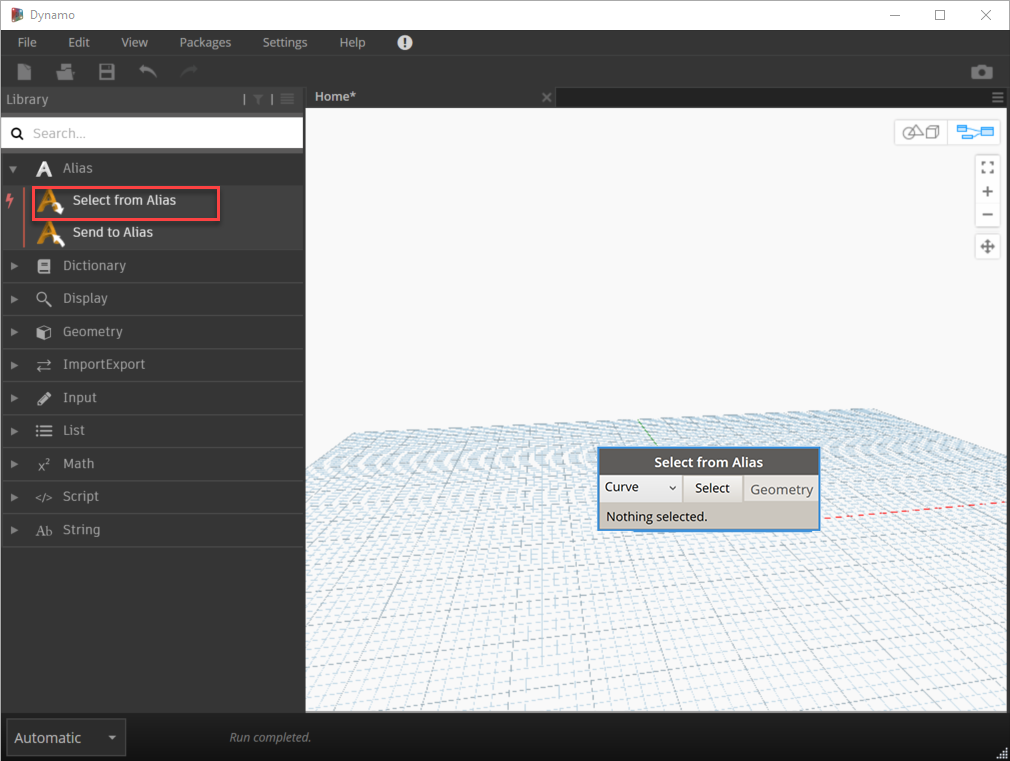Expand the Math category
1010x761 pixels.
point(14,464)
